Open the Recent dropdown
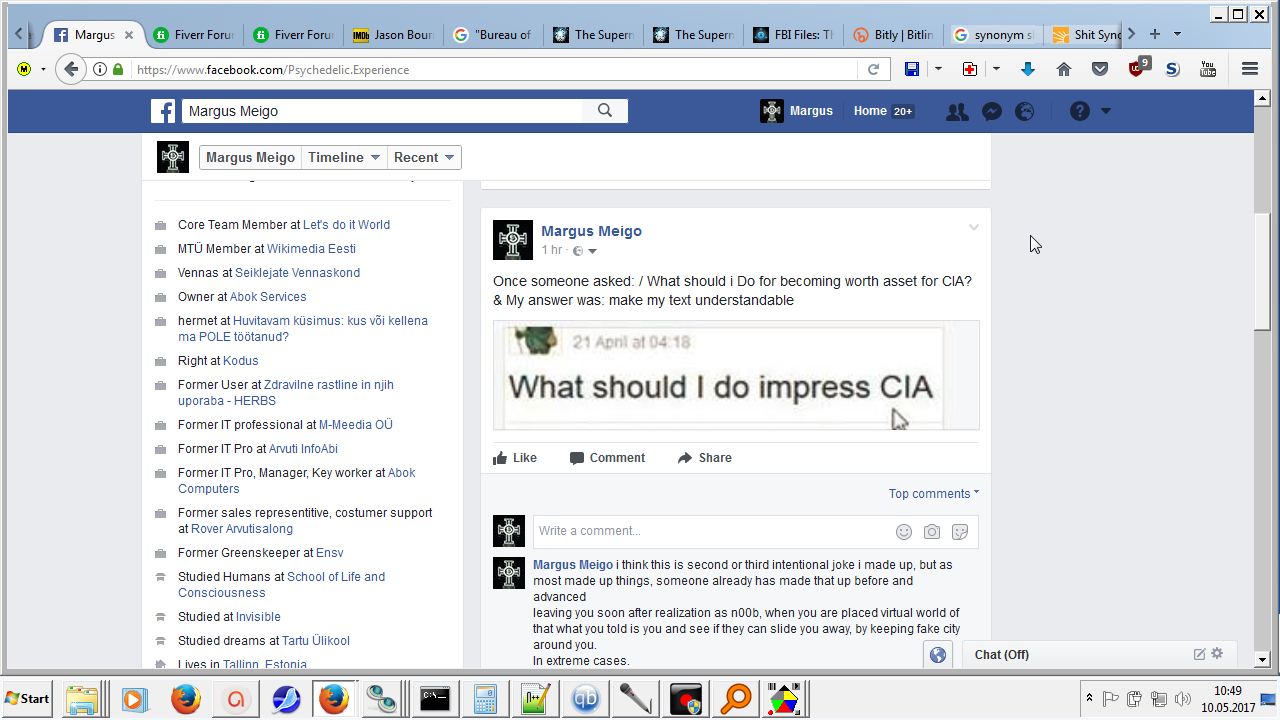The height and width of the screenshot is (720, 1280). 424,158
